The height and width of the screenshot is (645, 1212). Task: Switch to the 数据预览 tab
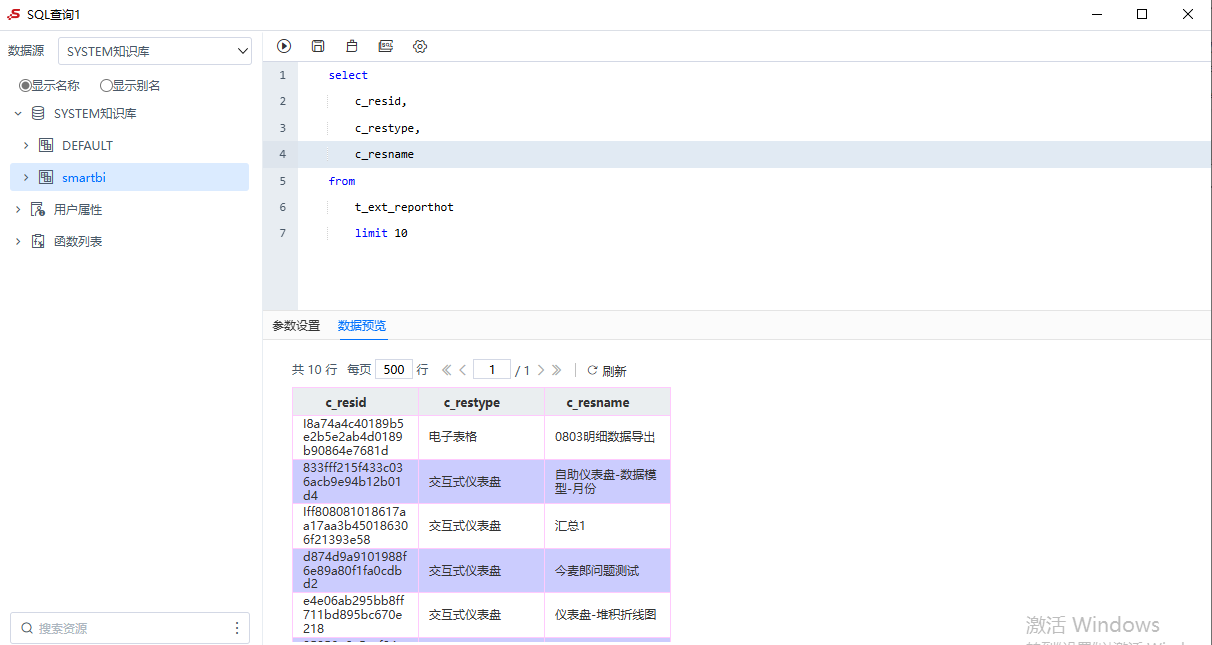click(x=362, y=326)
